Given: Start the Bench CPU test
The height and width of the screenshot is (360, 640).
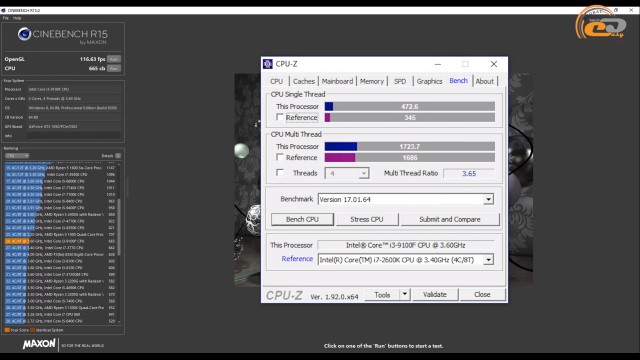Looking at the screenshot, I should click(302, 220).
